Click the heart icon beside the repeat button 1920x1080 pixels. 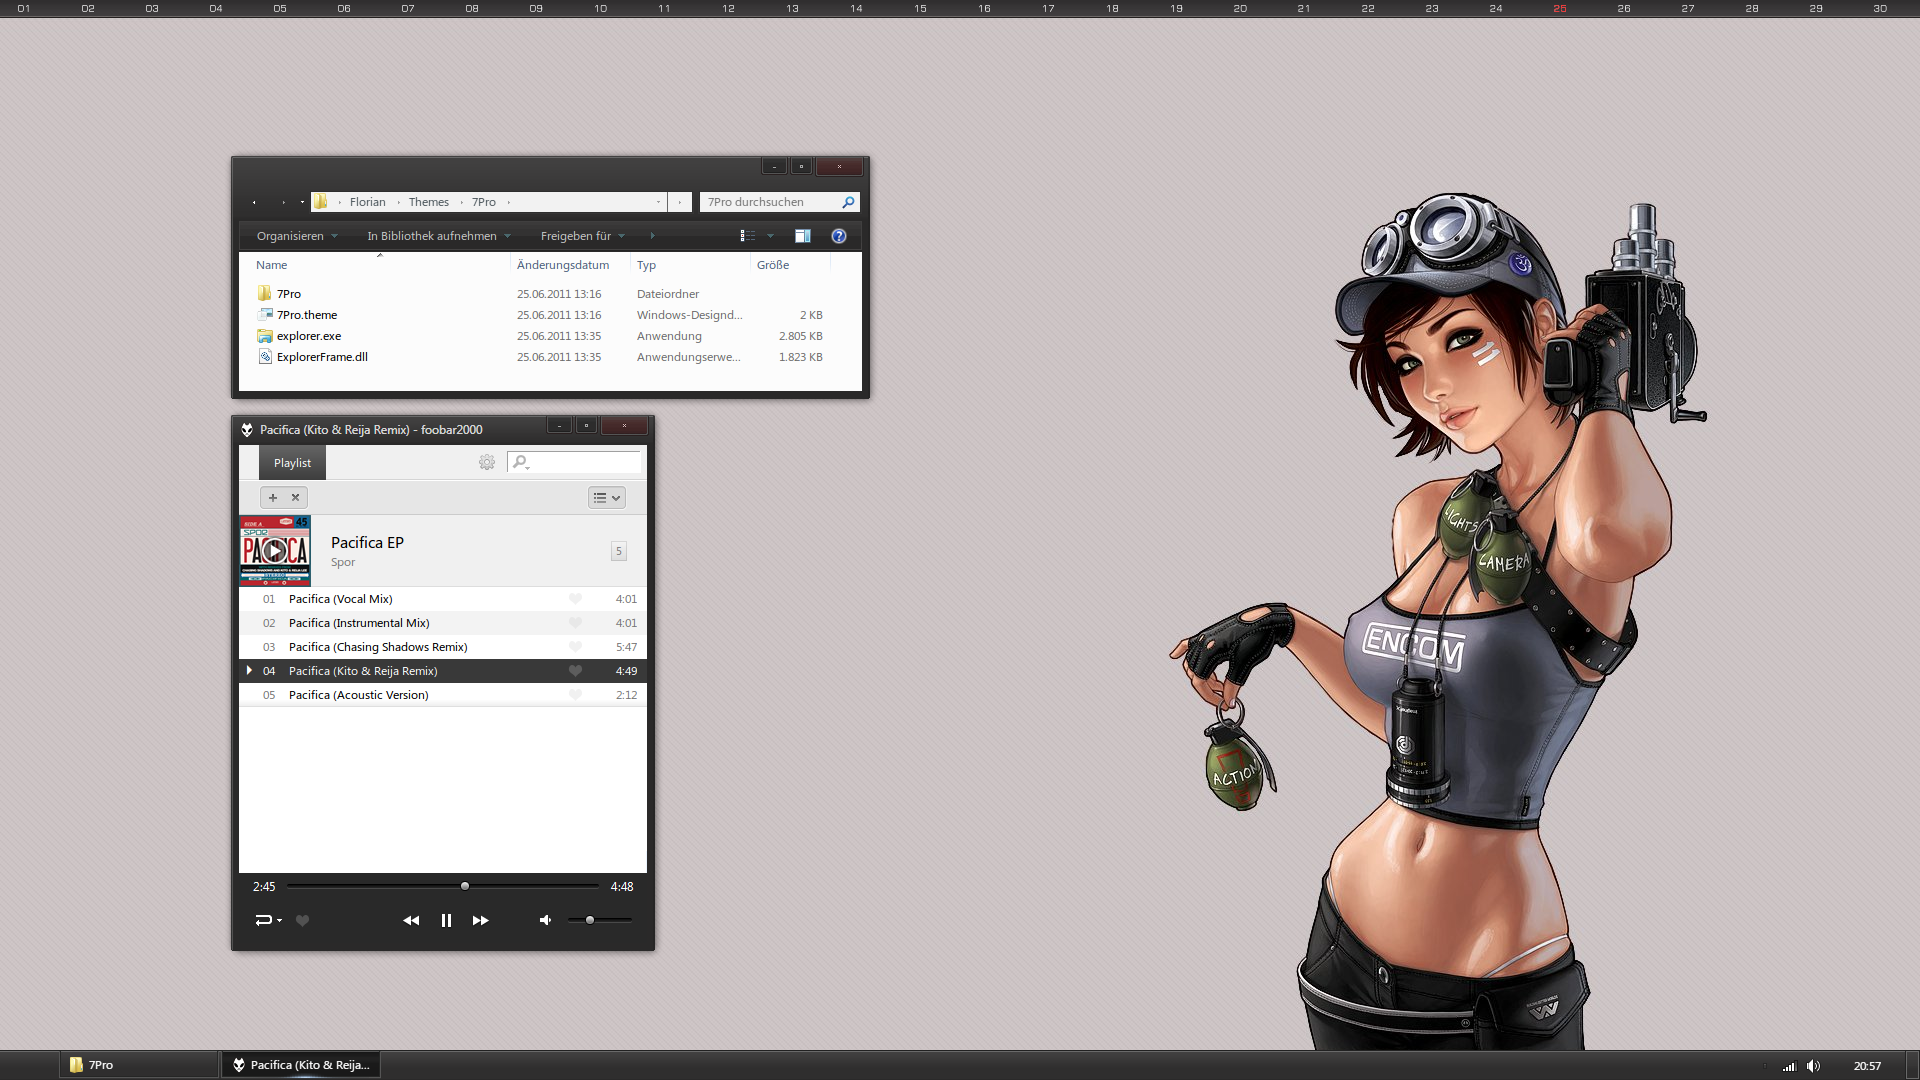(302, 920)
